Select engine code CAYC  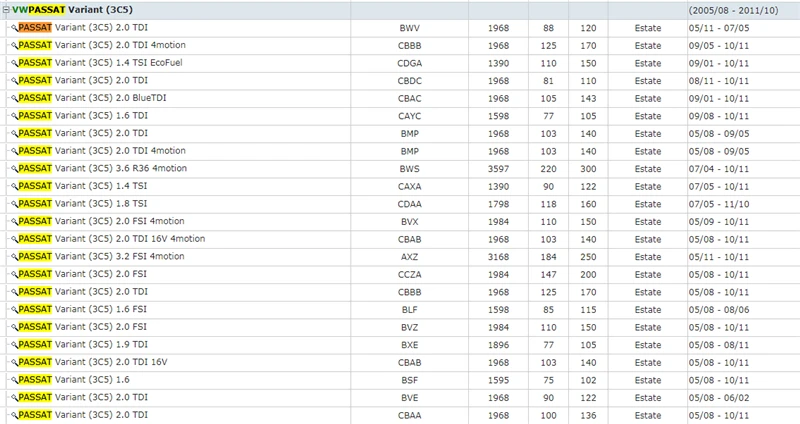[x=410, y=116]
